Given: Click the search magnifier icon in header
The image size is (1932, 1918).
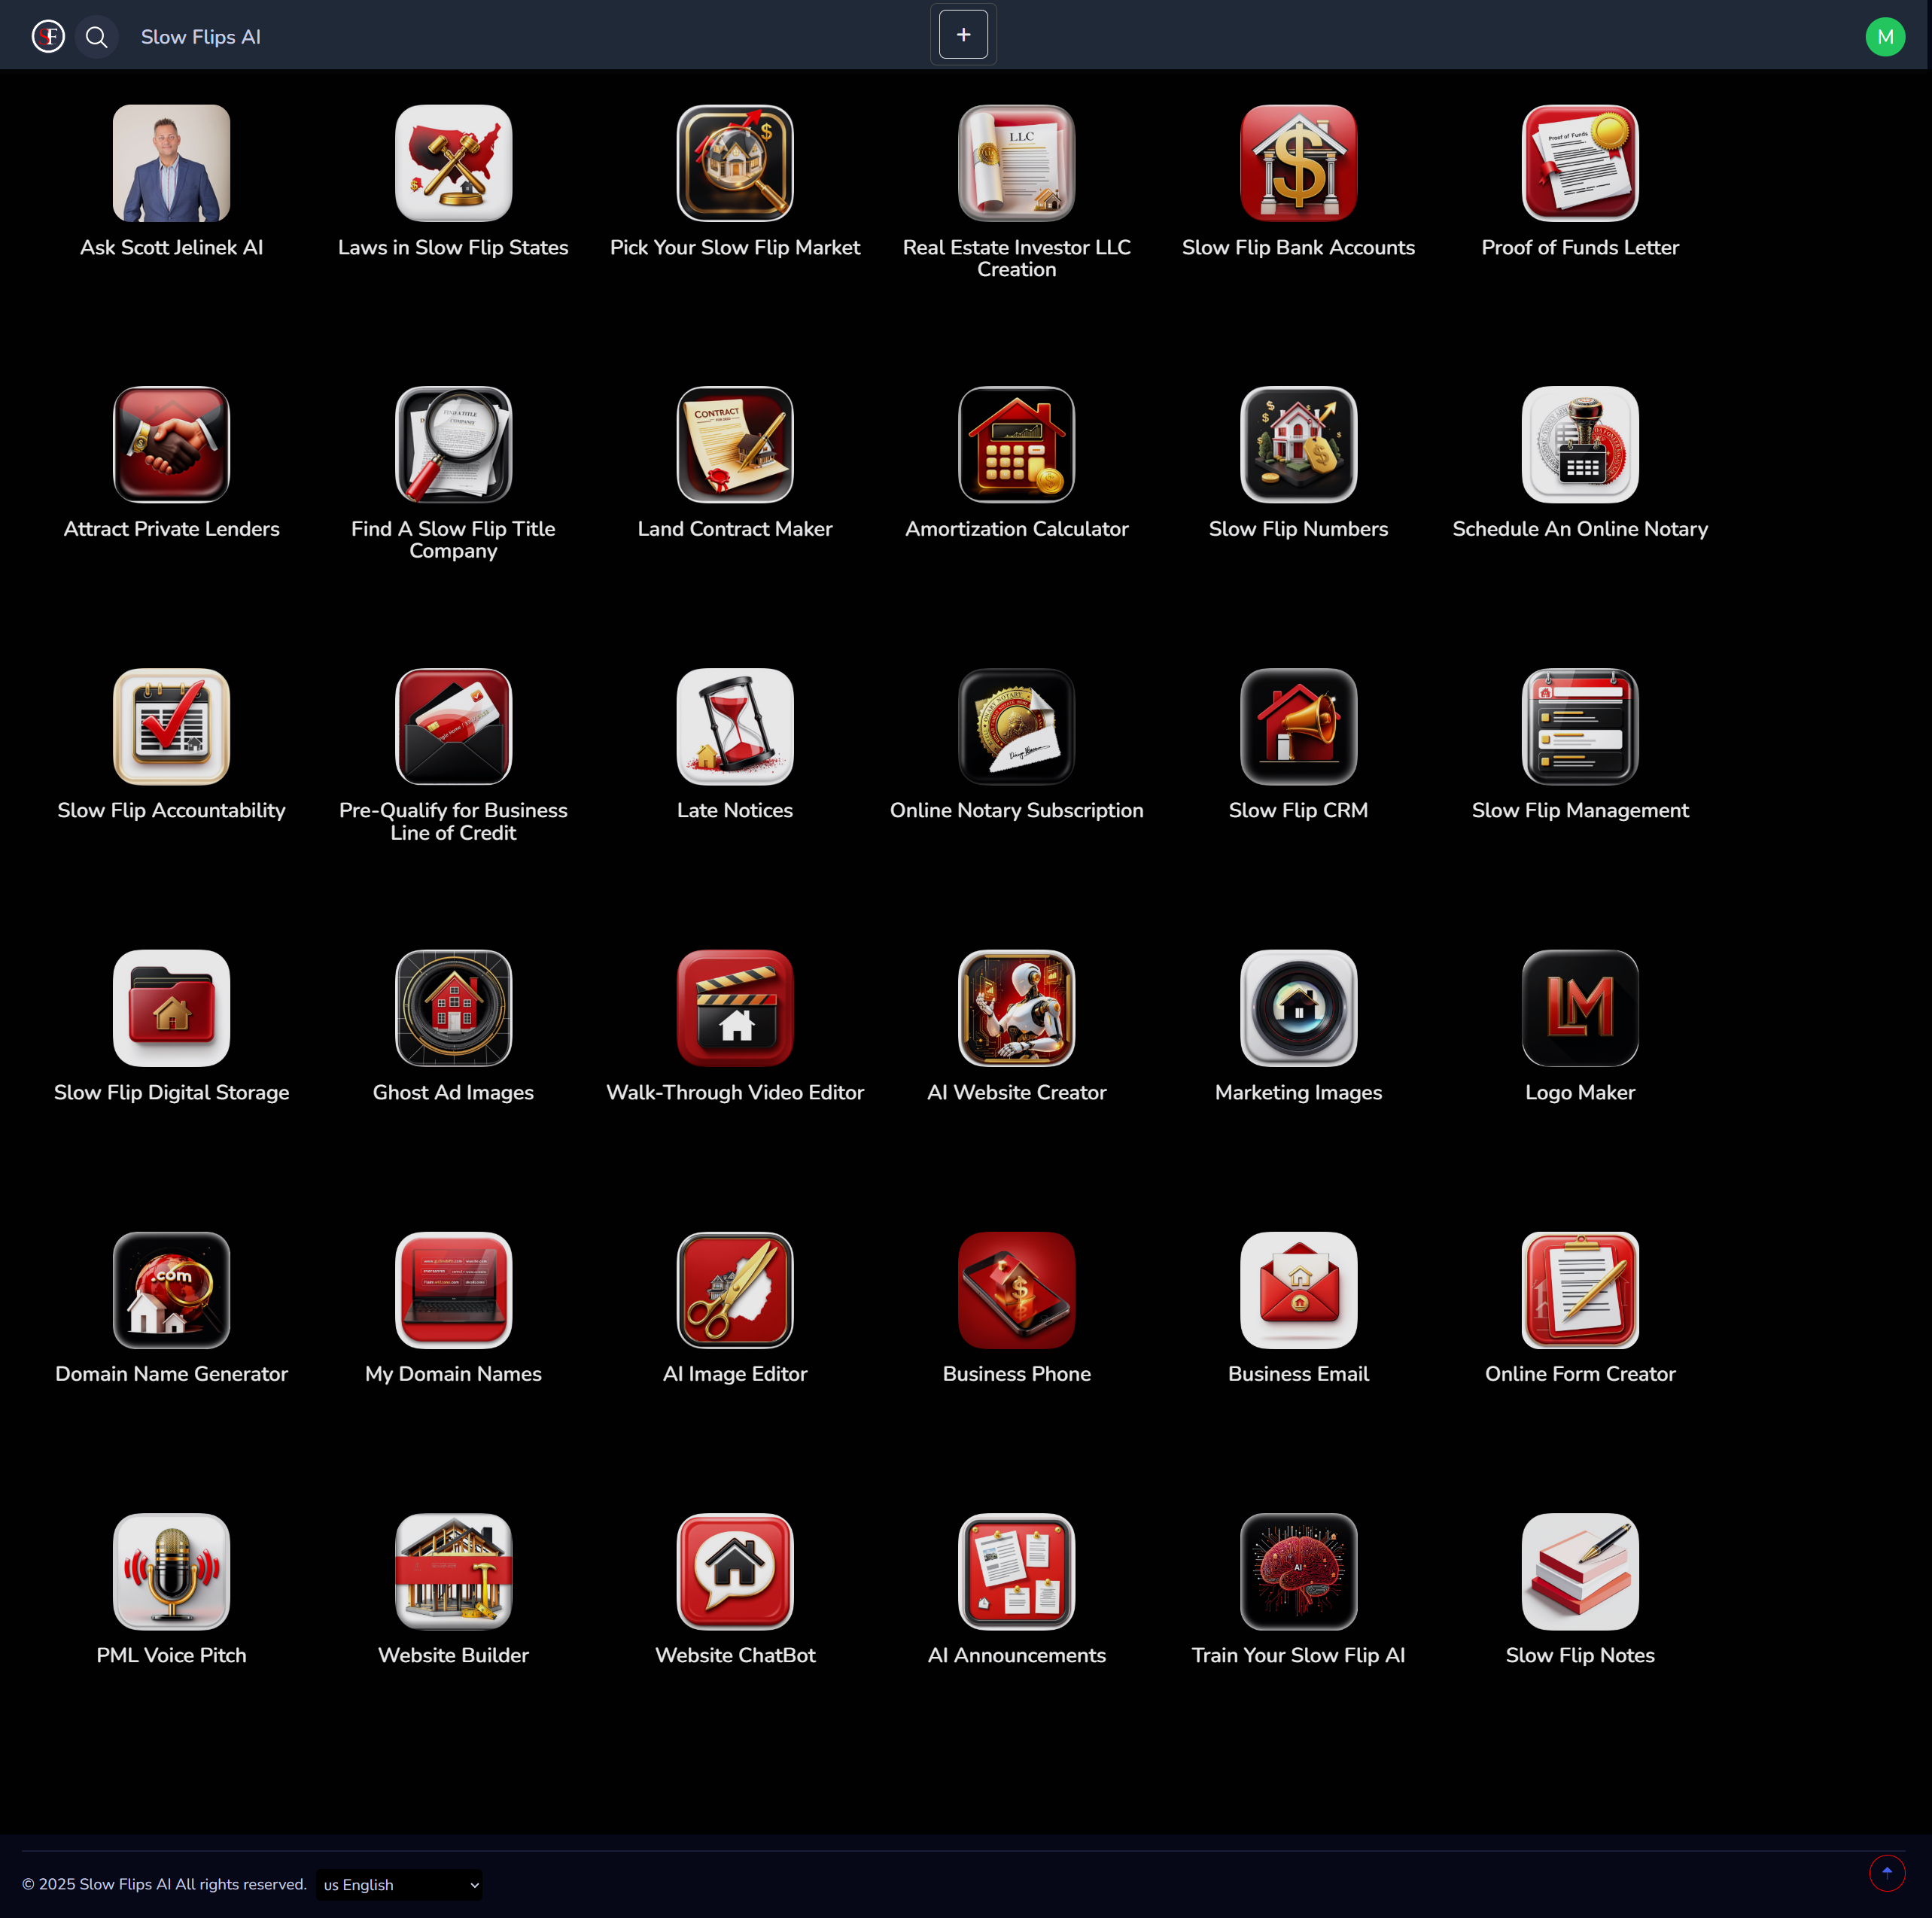Looking at the screenshot, I should coord(96,37).
